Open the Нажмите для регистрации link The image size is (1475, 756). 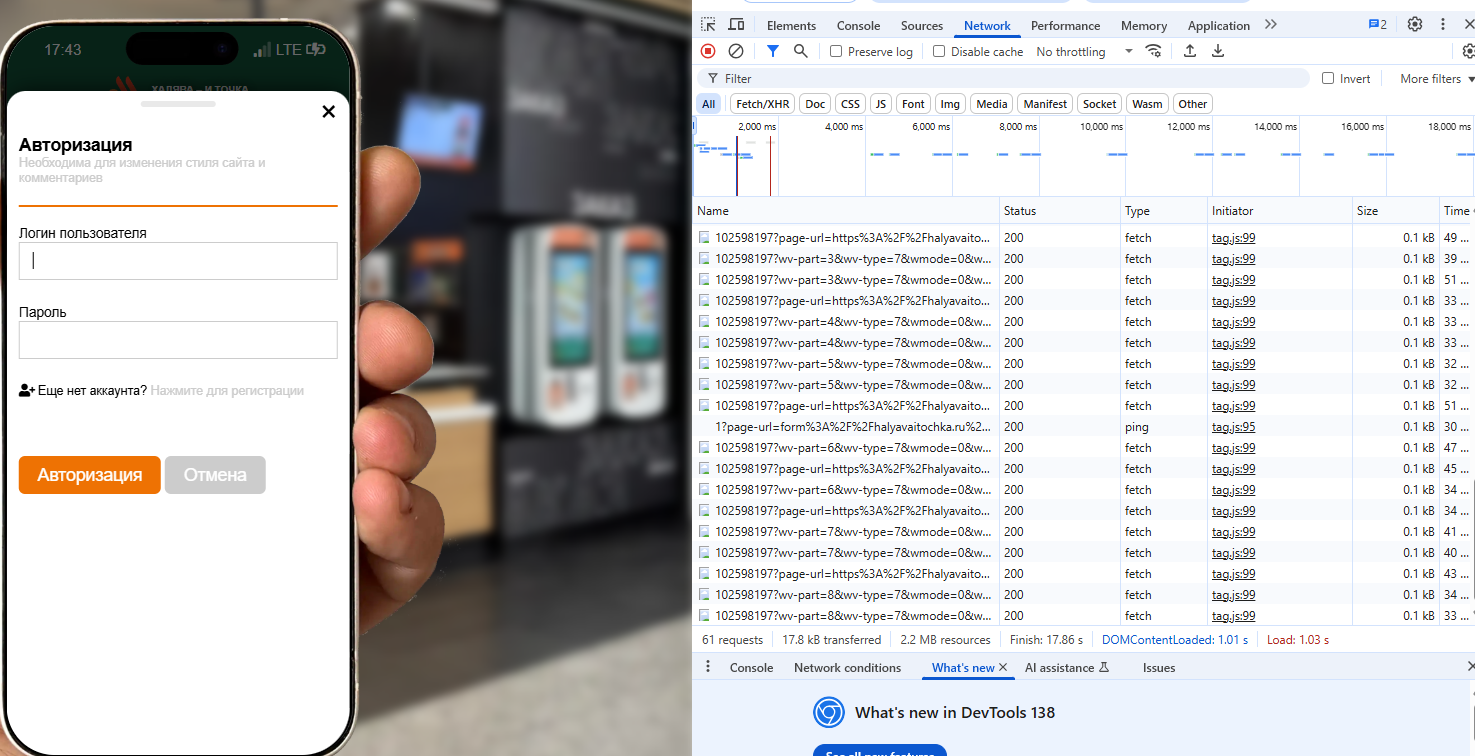point(227,391)
